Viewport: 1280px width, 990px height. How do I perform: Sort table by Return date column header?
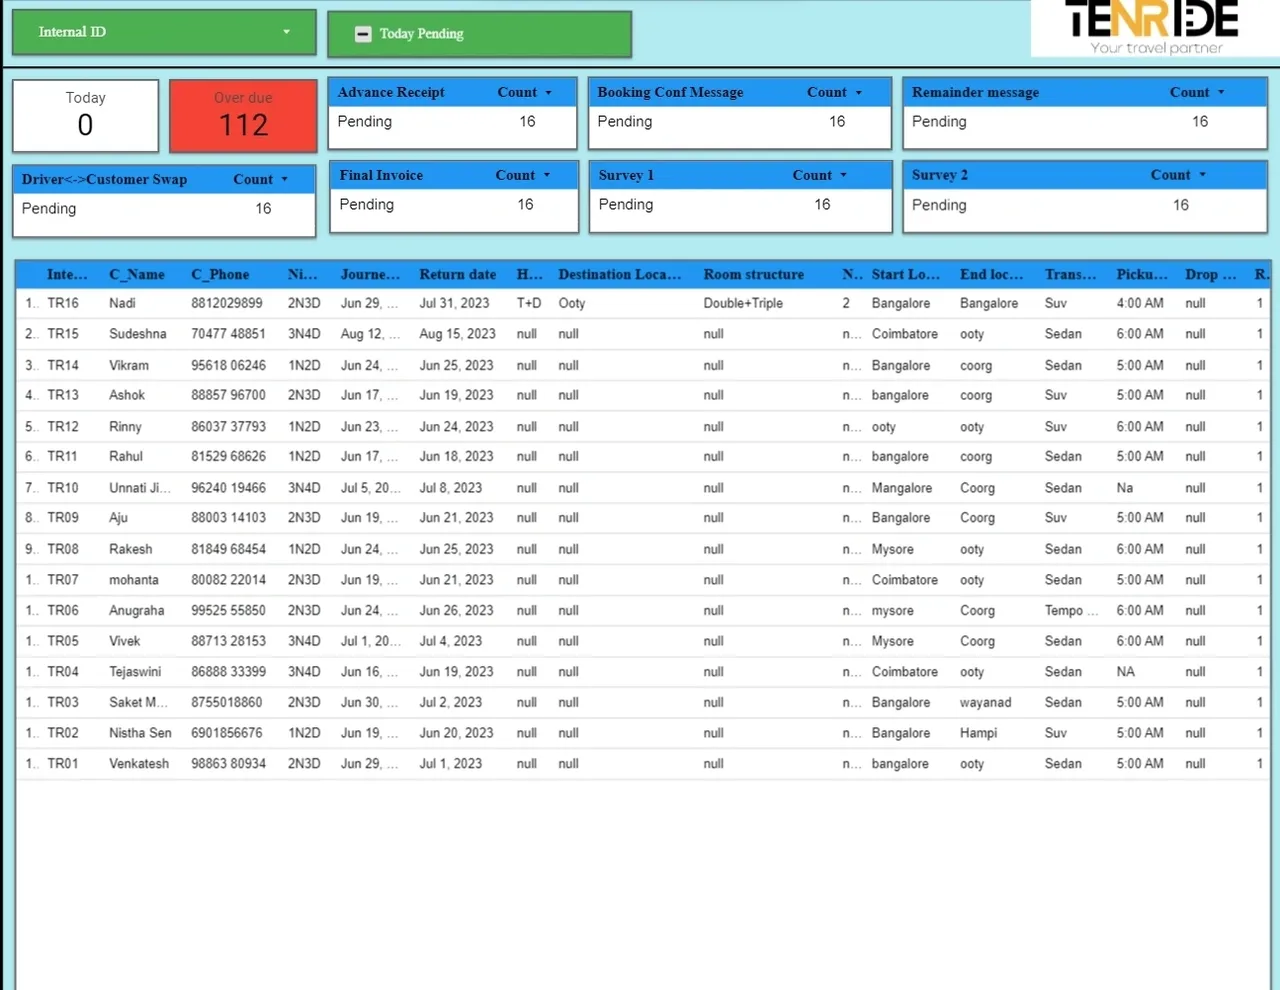457,274
